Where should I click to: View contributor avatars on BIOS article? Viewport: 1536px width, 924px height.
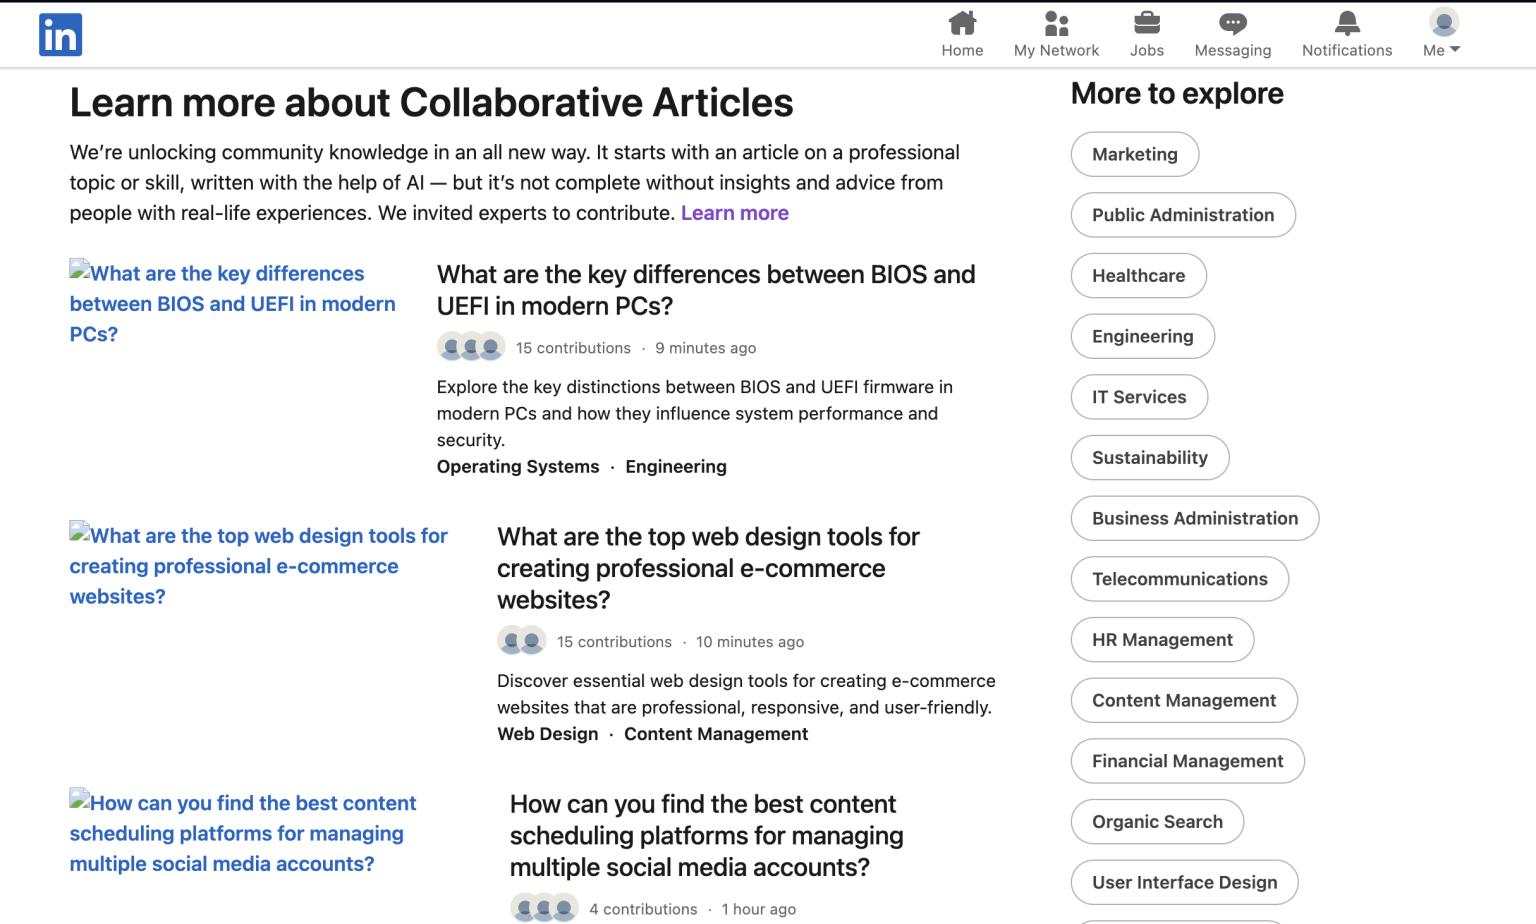click(x=471, y=347)
